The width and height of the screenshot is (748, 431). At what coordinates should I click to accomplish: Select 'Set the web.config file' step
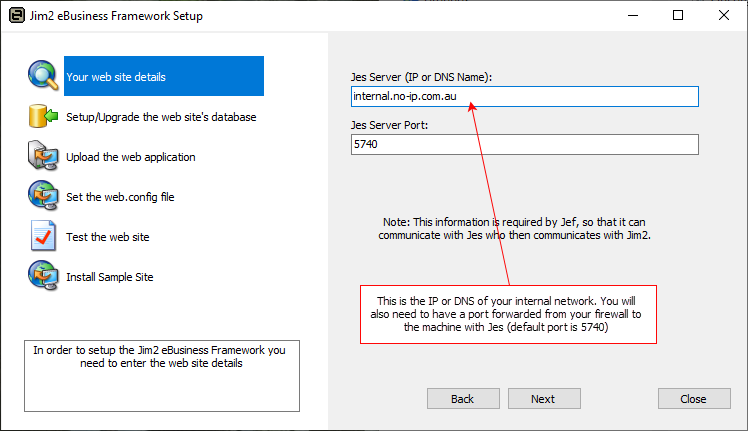point(120,197)
